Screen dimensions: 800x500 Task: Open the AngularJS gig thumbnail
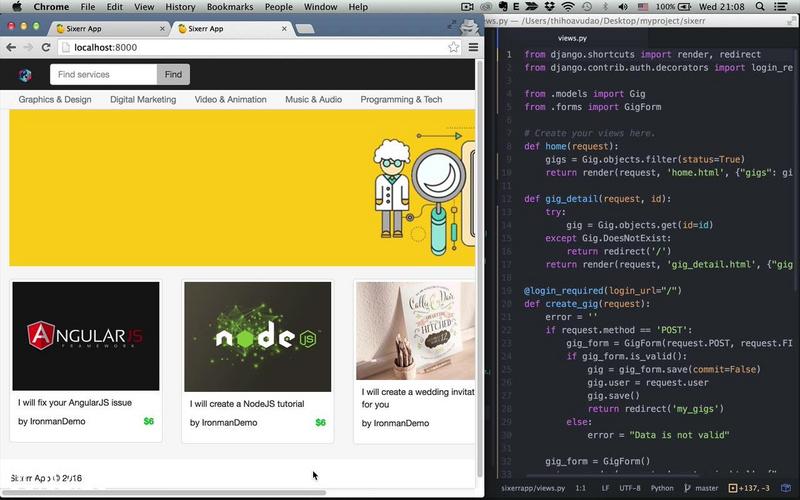(x=86, y=336)
